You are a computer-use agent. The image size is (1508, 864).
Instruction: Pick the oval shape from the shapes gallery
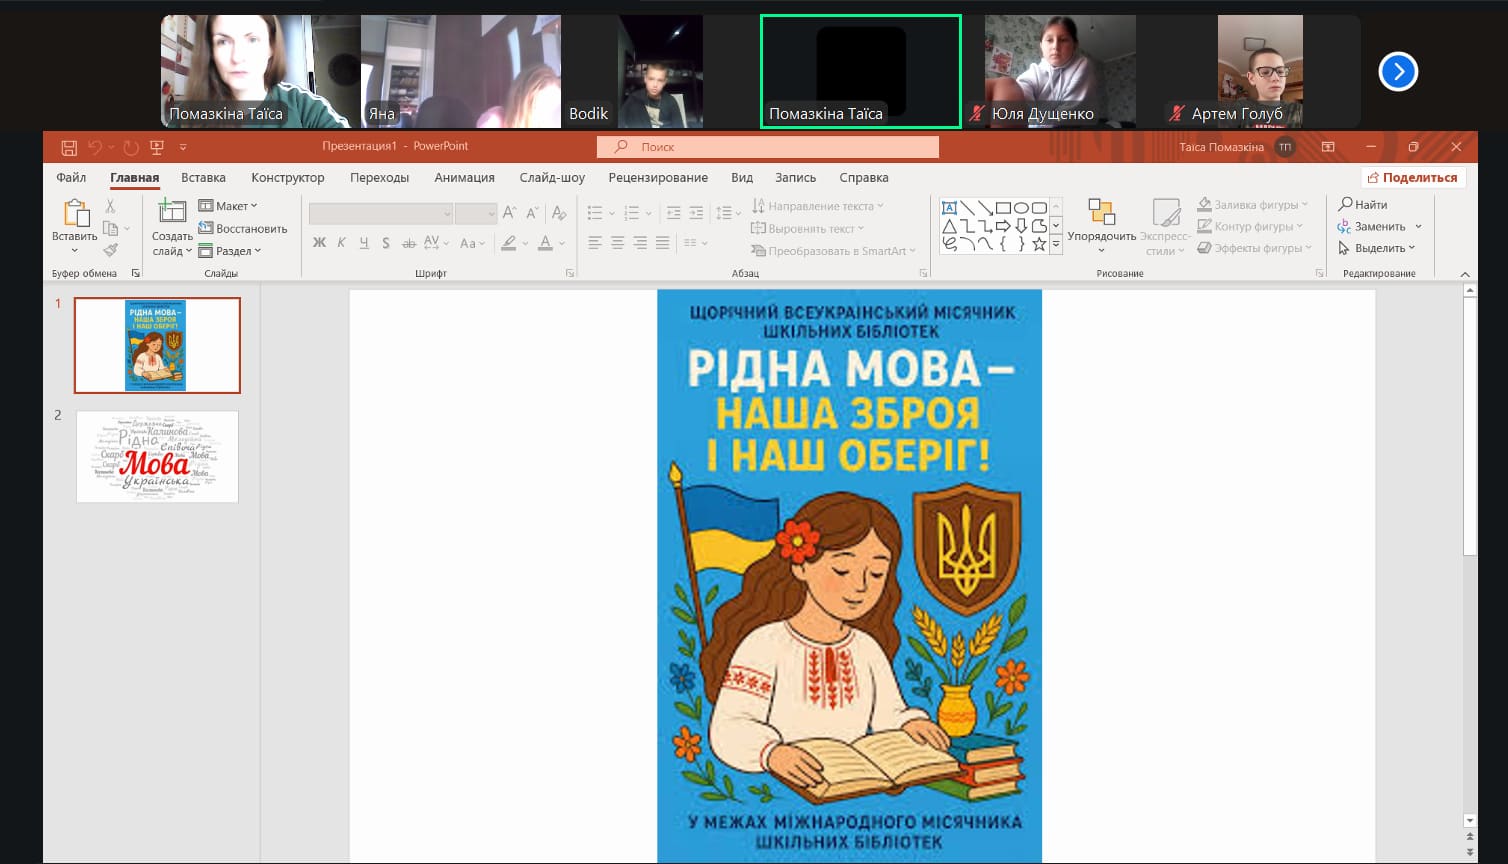[1021, 208]
